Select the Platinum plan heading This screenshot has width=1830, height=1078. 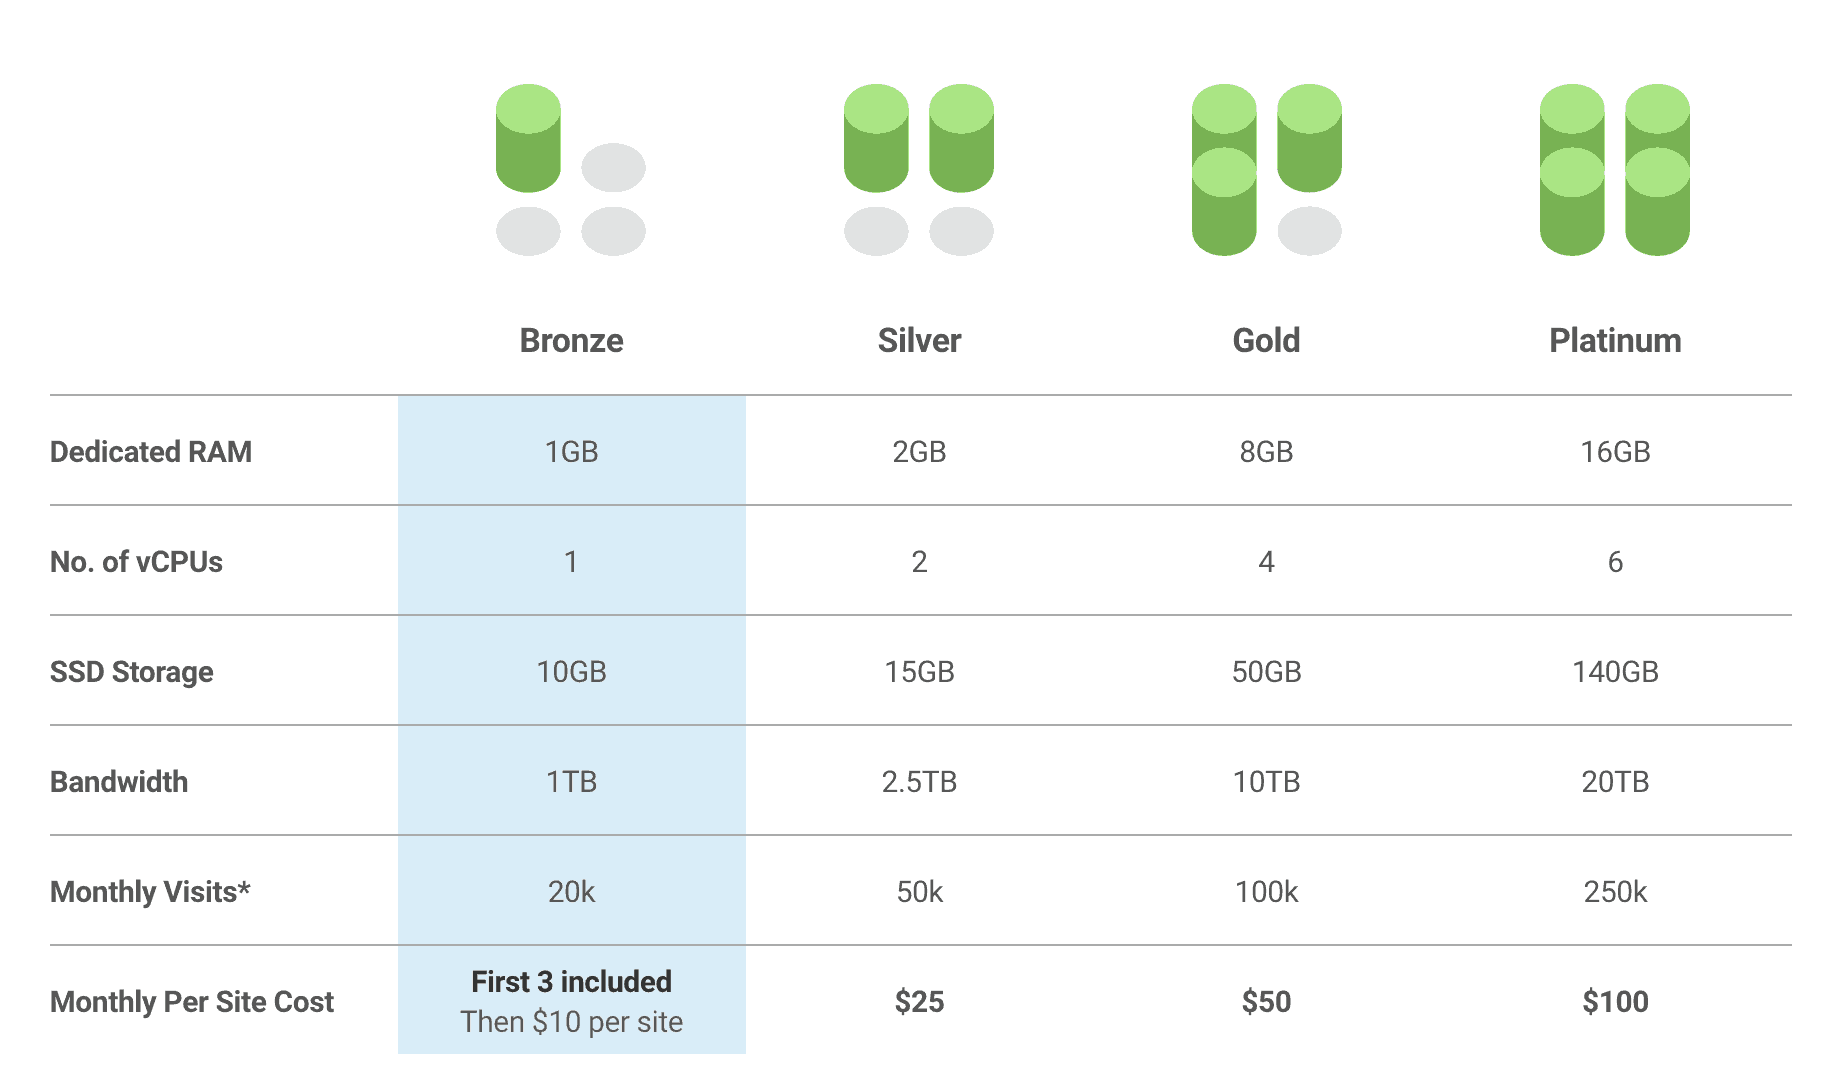click(x=1615, y=341)
